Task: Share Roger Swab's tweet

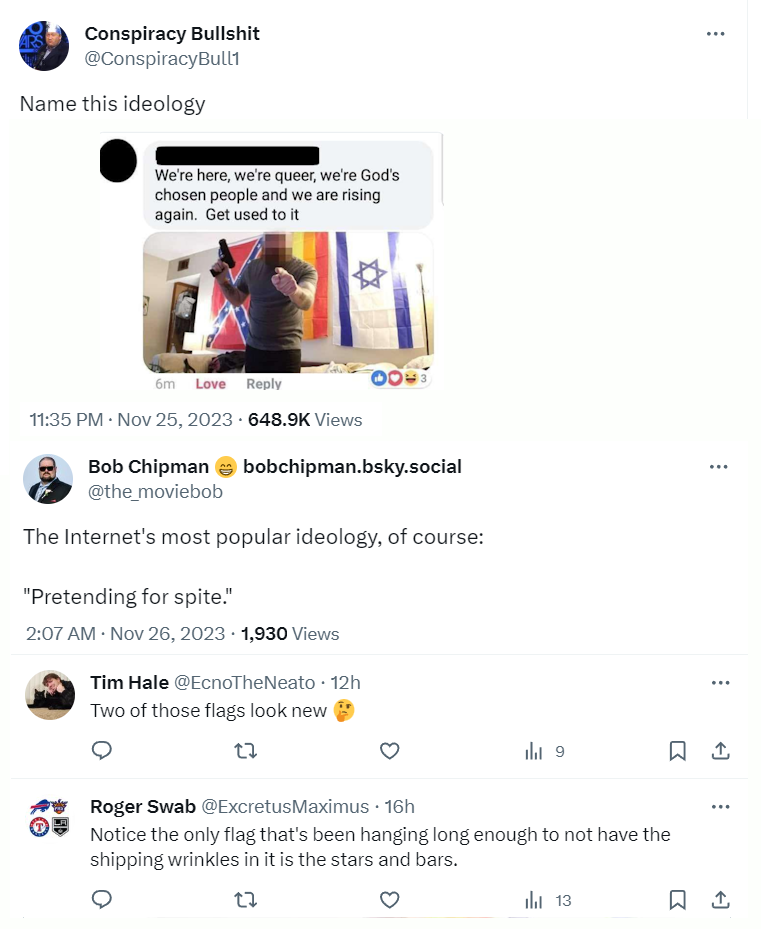Action: [718, 901]
